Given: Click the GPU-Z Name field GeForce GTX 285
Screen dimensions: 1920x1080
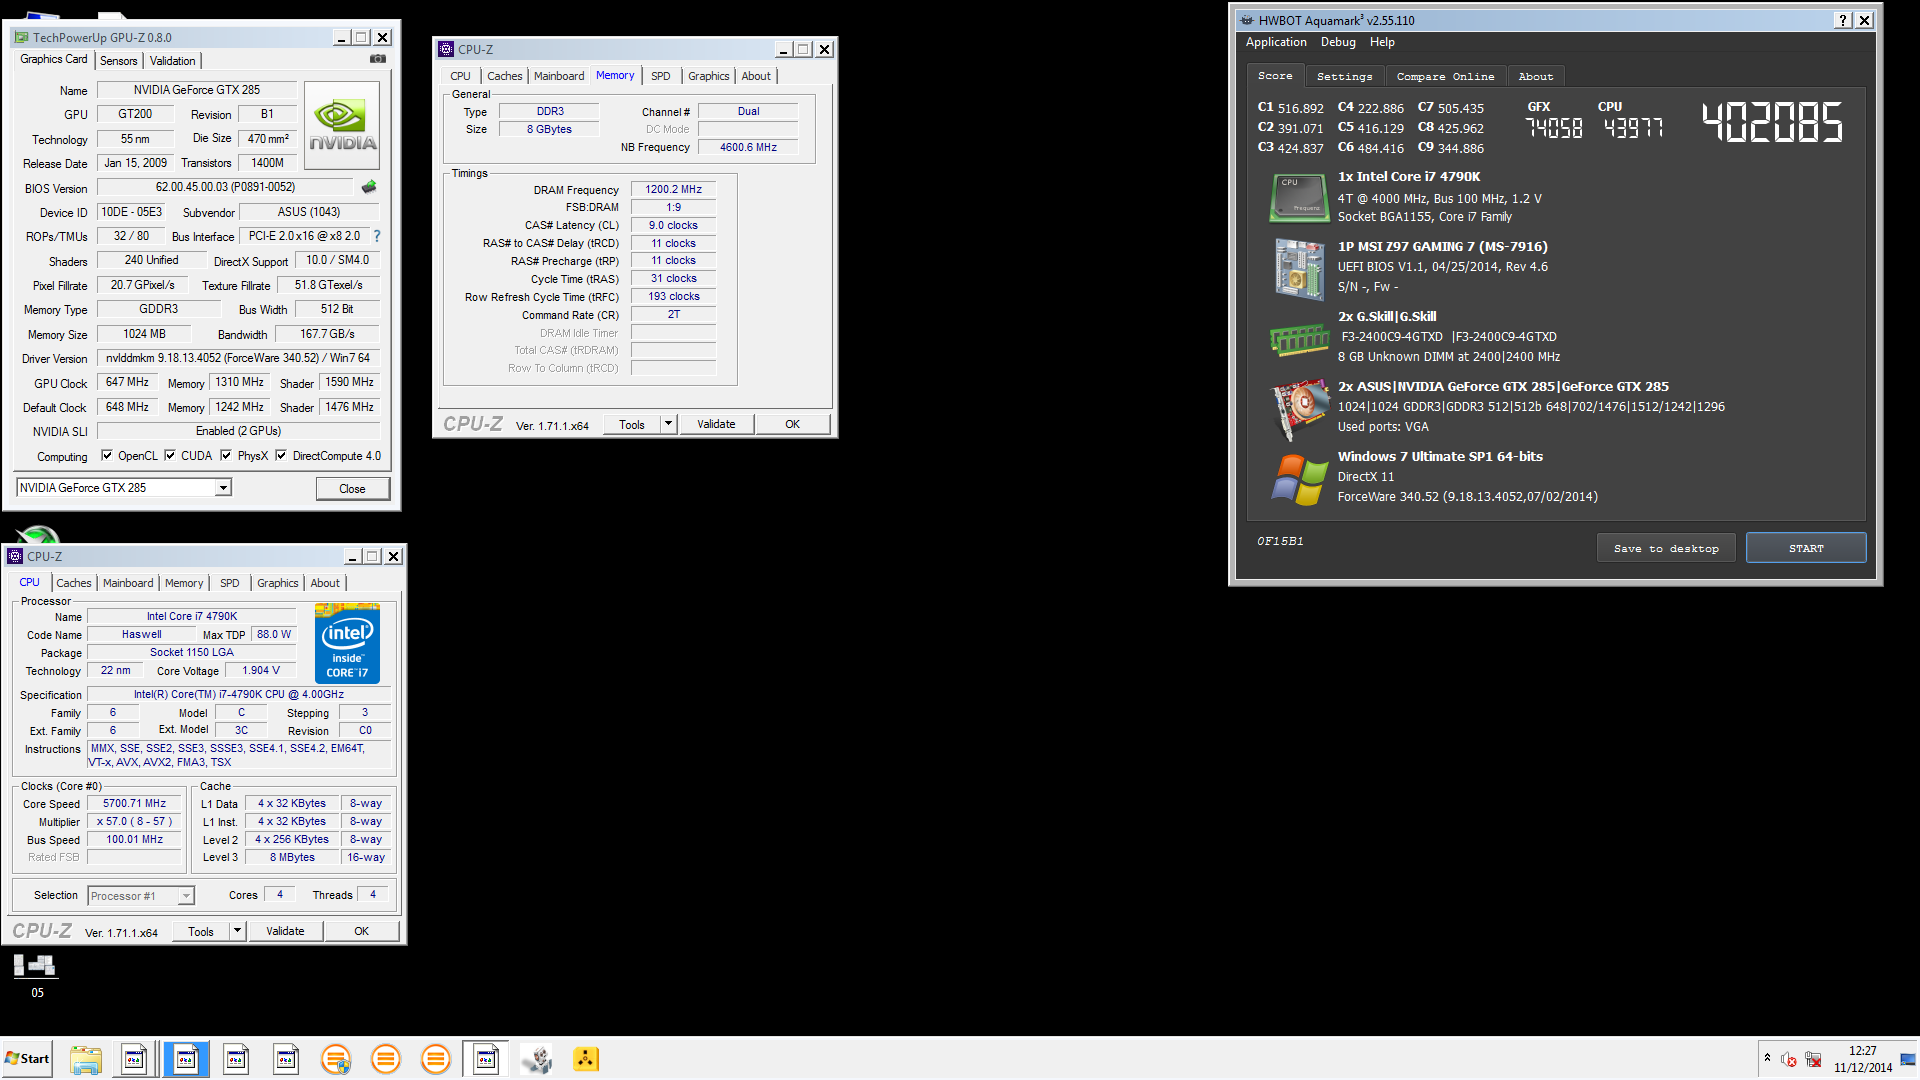Looking at the screenshot, I should point(197,90).
